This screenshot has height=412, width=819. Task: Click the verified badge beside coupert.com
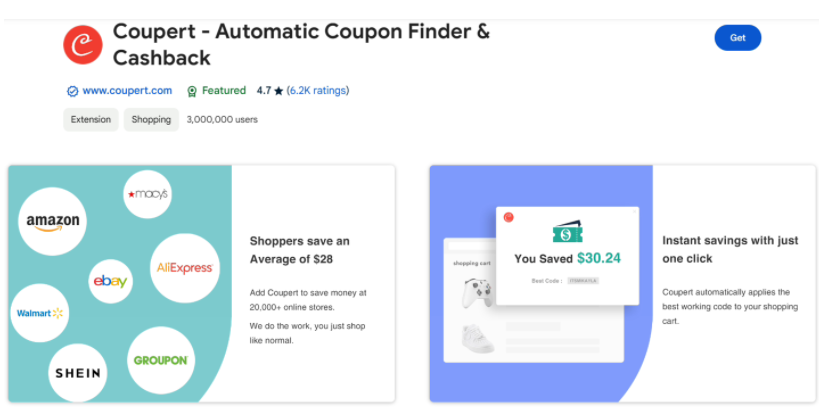(72, 91)
